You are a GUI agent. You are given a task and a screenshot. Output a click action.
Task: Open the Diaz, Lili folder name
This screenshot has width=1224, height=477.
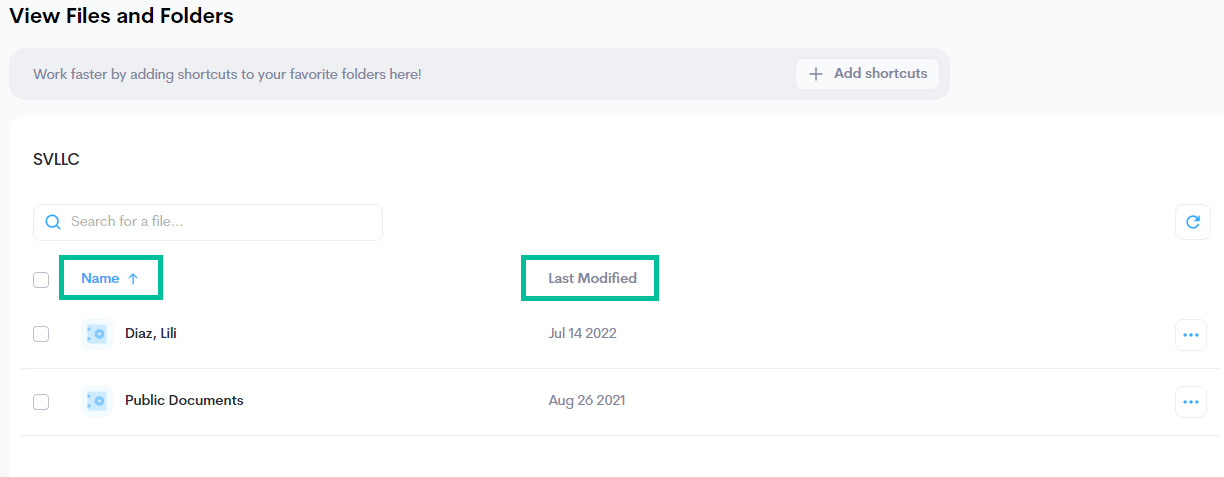[x=151, y=333]
